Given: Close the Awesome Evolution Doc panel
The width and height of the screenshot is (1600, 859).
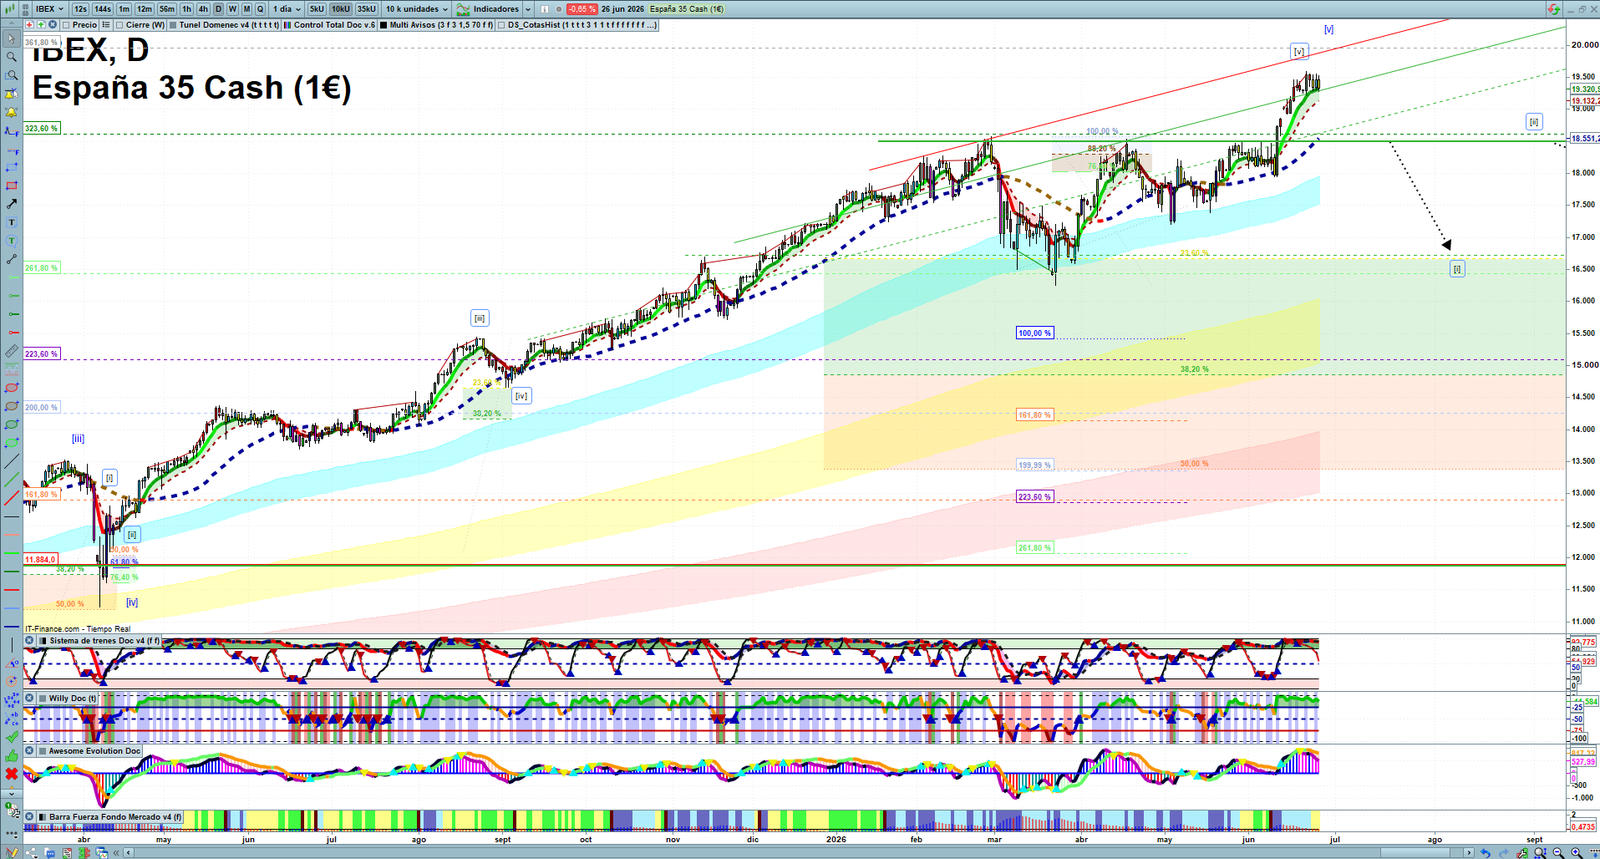Looking at the screenshot, I should click(x=30, y=751).
